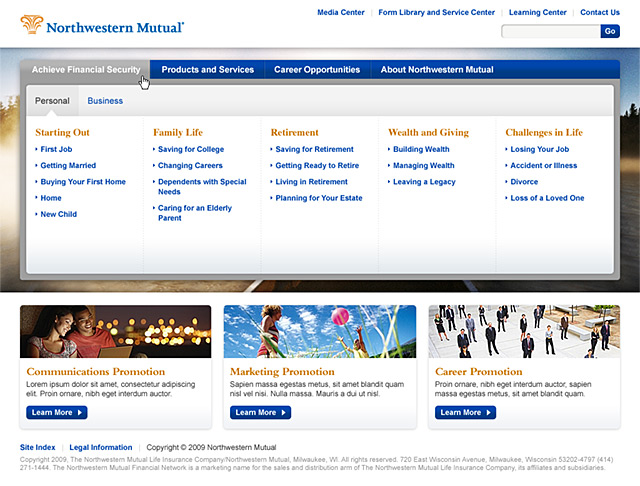Viewport: 640px width, 486px height.
Task: Open Form Library and Service Center
Action: 437,13
